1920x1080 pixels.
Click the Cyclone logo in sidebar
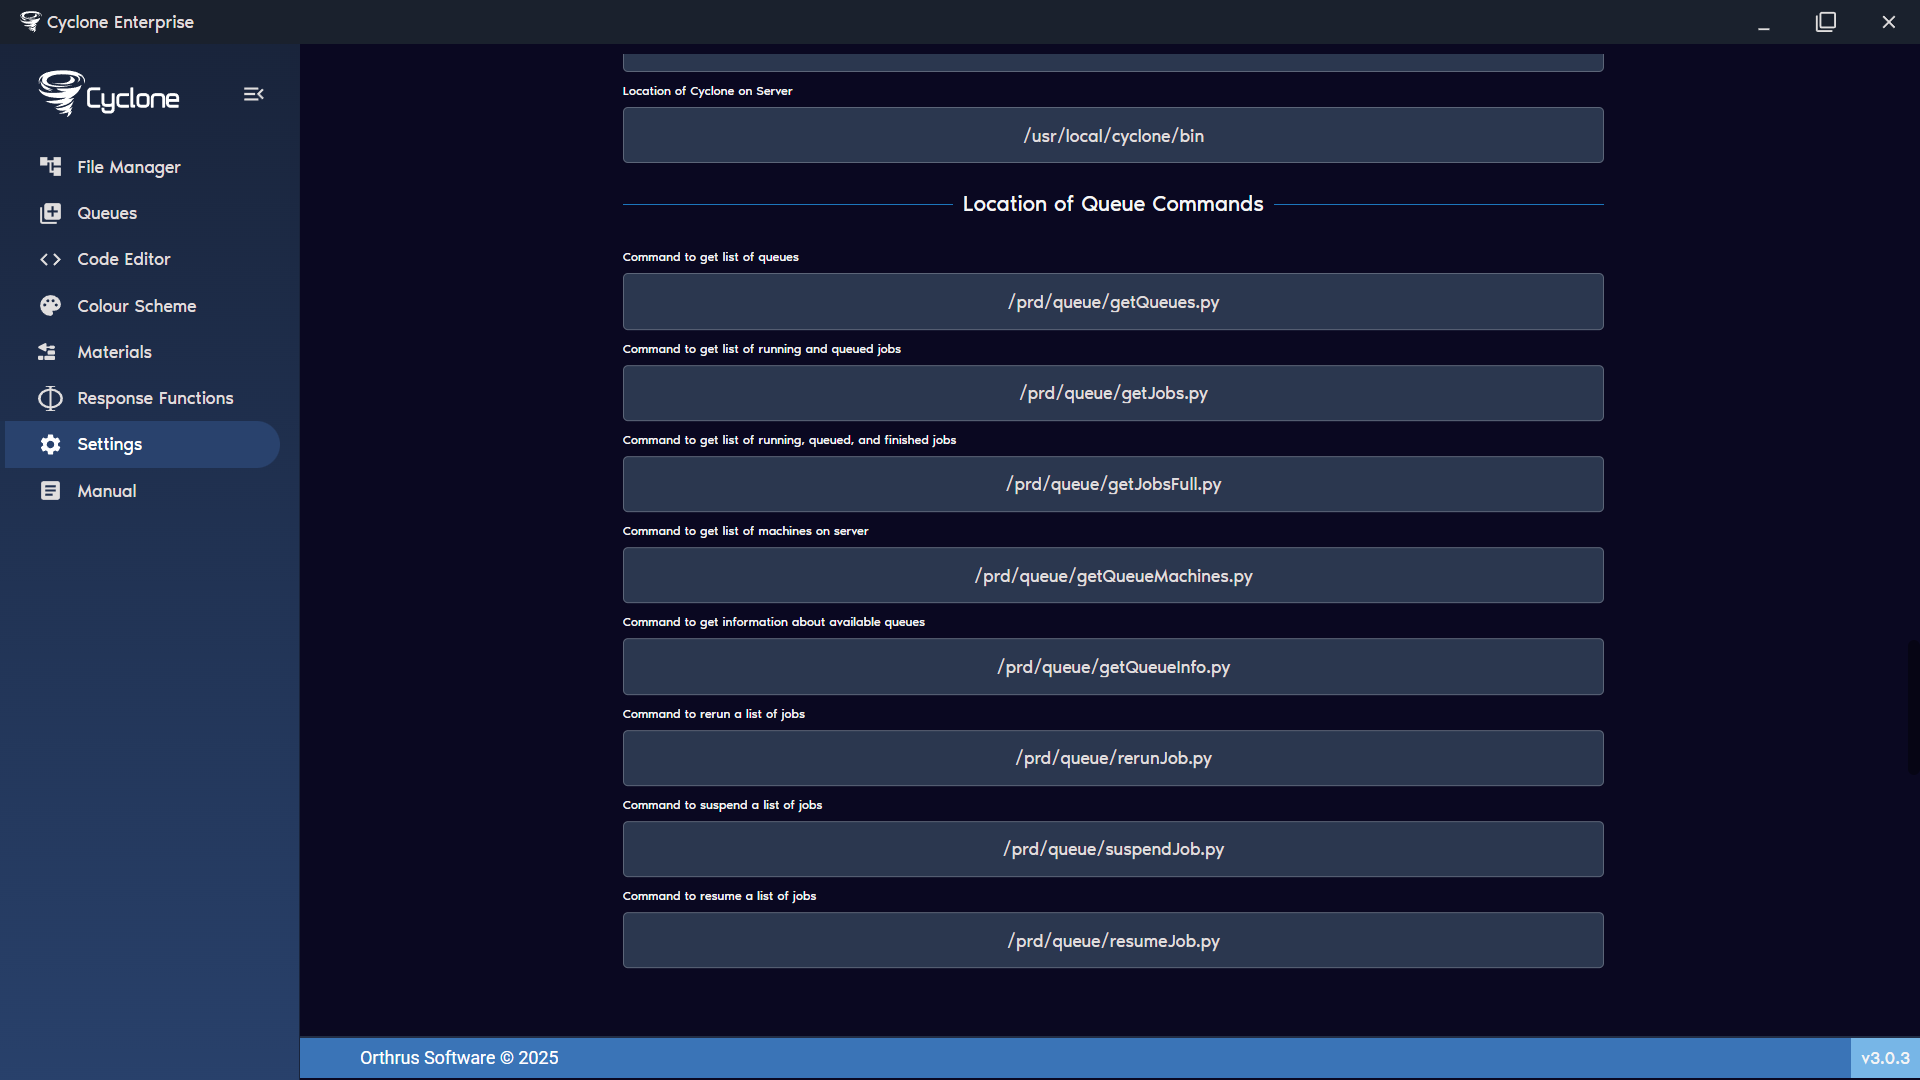pyautogui.click(x=109, y=94)
